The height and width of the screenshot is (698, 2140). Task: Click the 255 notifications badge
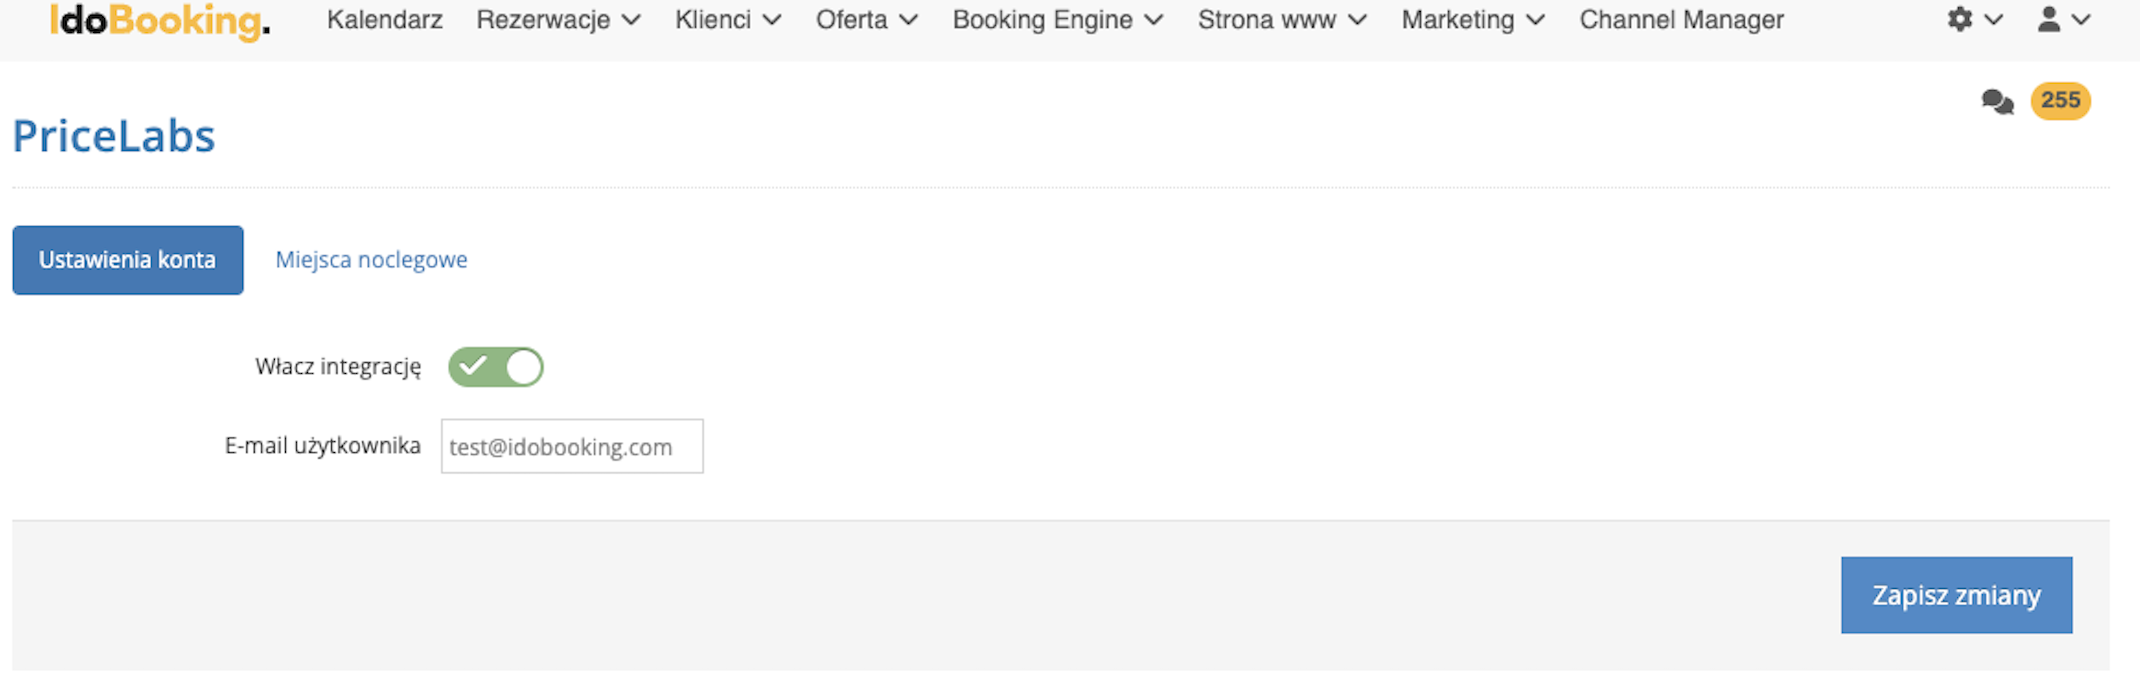[x=2061, y=100]
